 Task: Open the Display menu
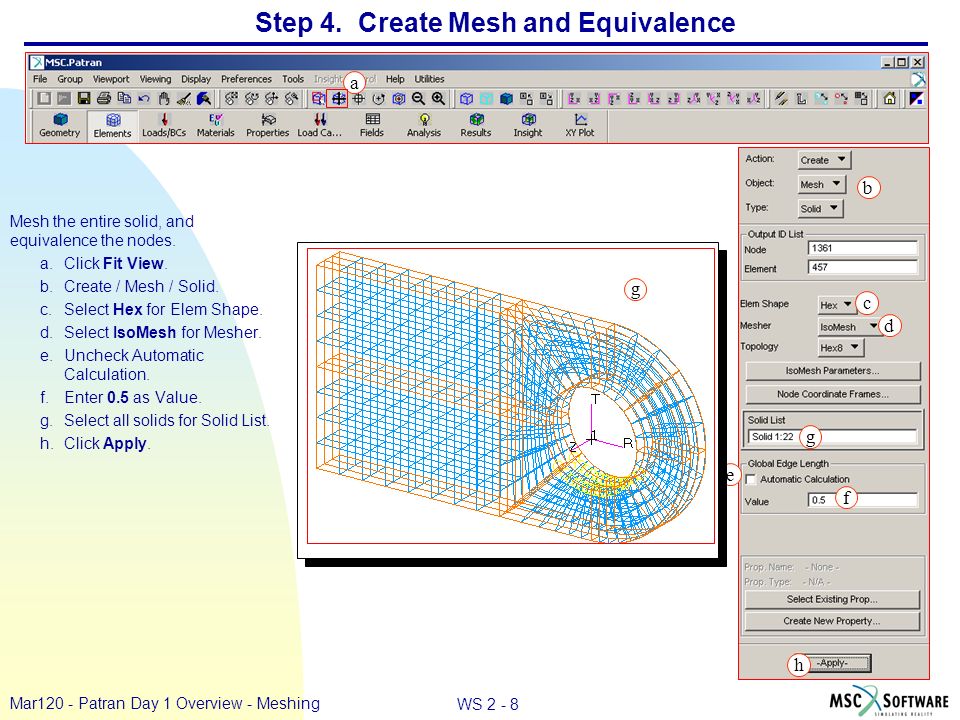[x=196, y=79]
